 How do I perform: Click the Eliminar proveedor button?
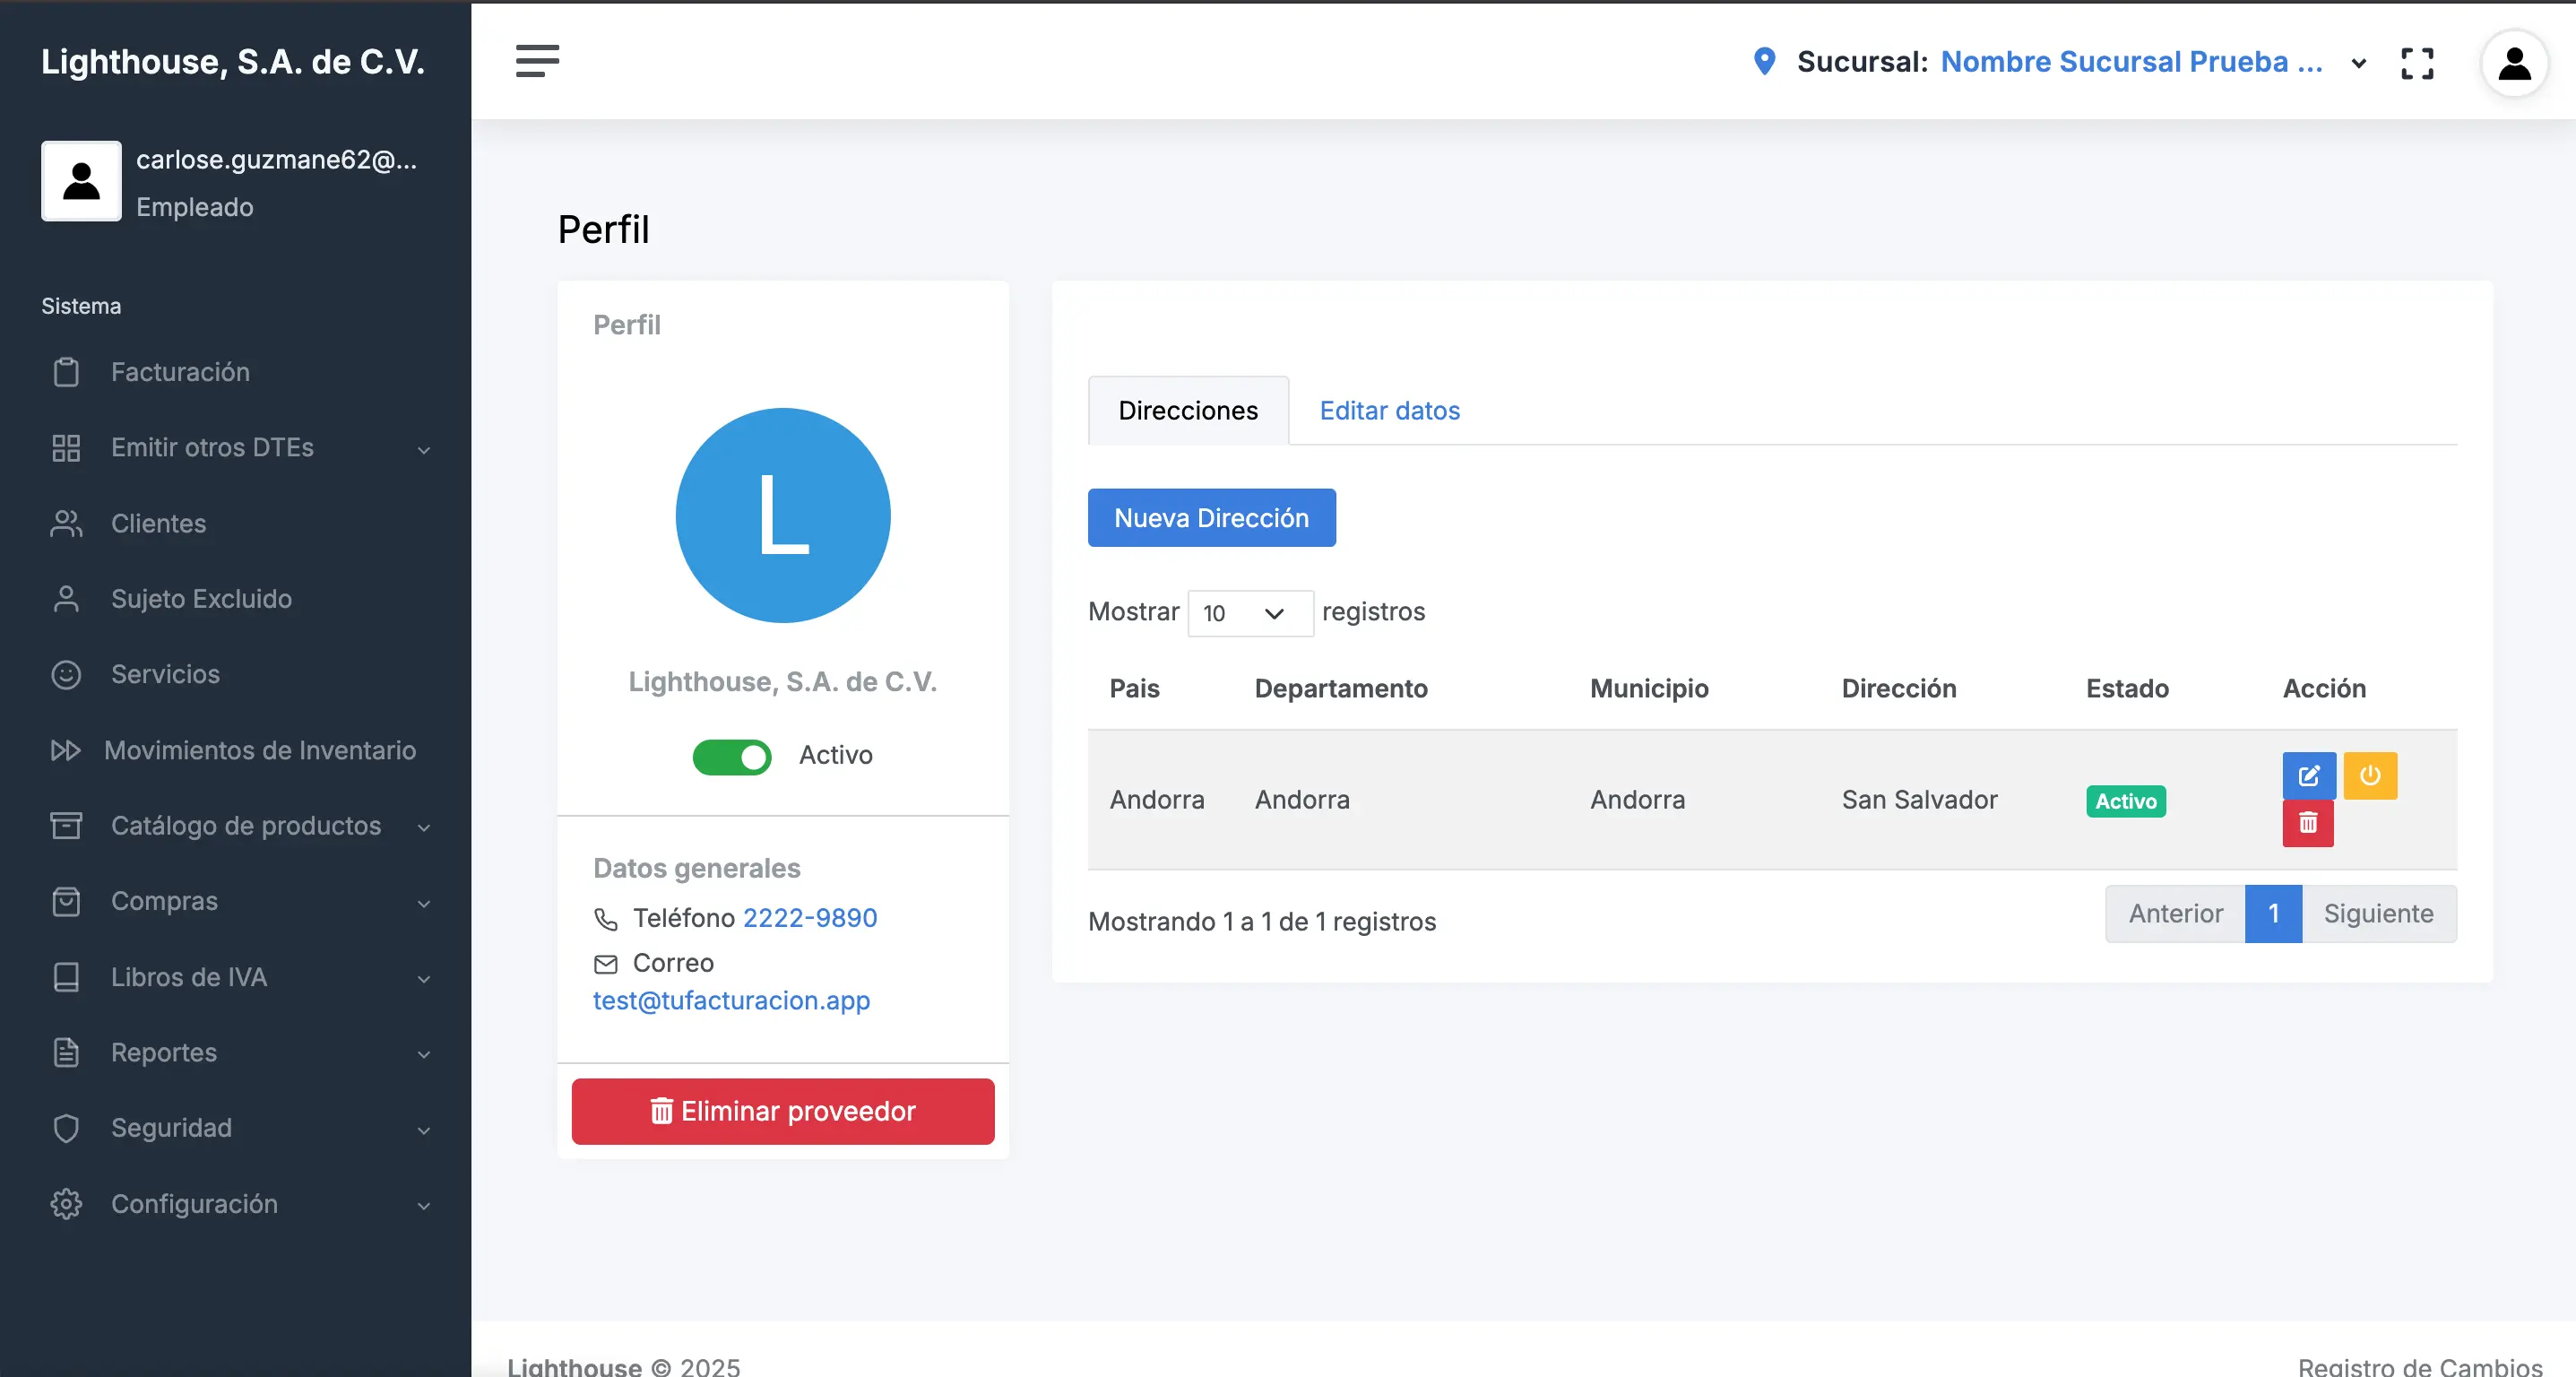pos(783,1111)
